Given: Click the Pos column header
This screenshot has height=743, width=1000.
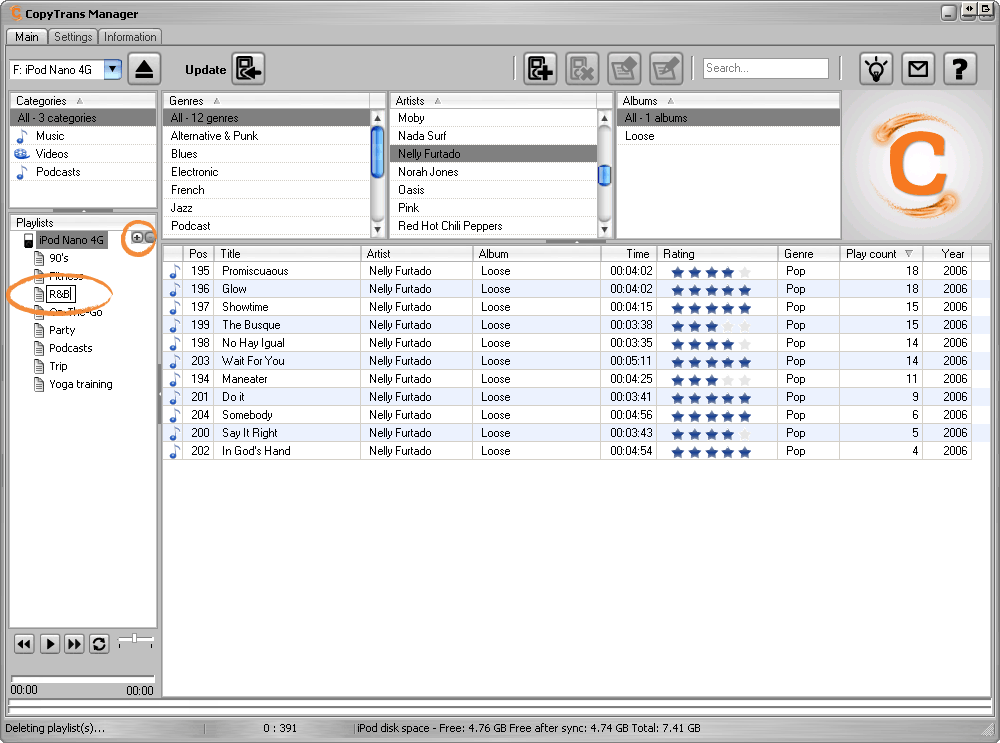Looking at the screenshot, I should [x=198, y=254].
